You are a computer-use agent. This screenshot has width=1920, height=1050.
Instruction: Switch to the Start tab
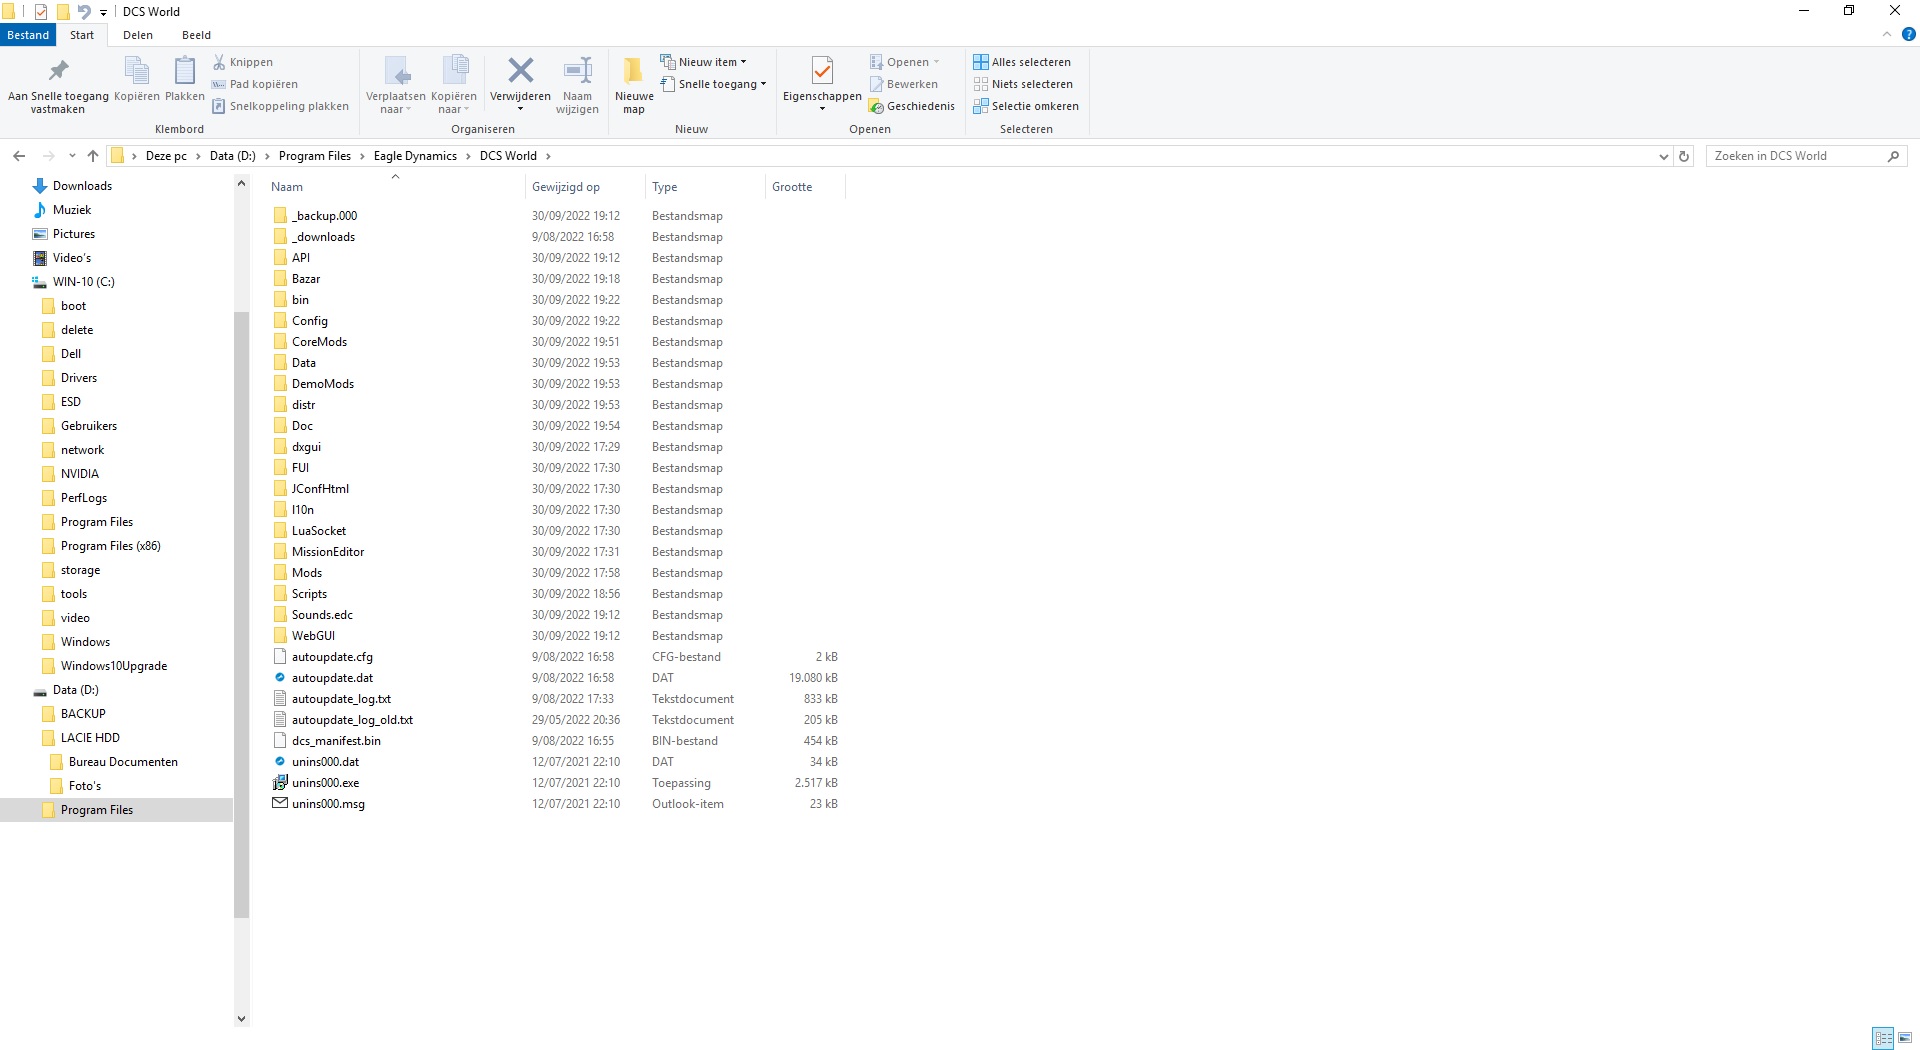click(x=82, y=35)
